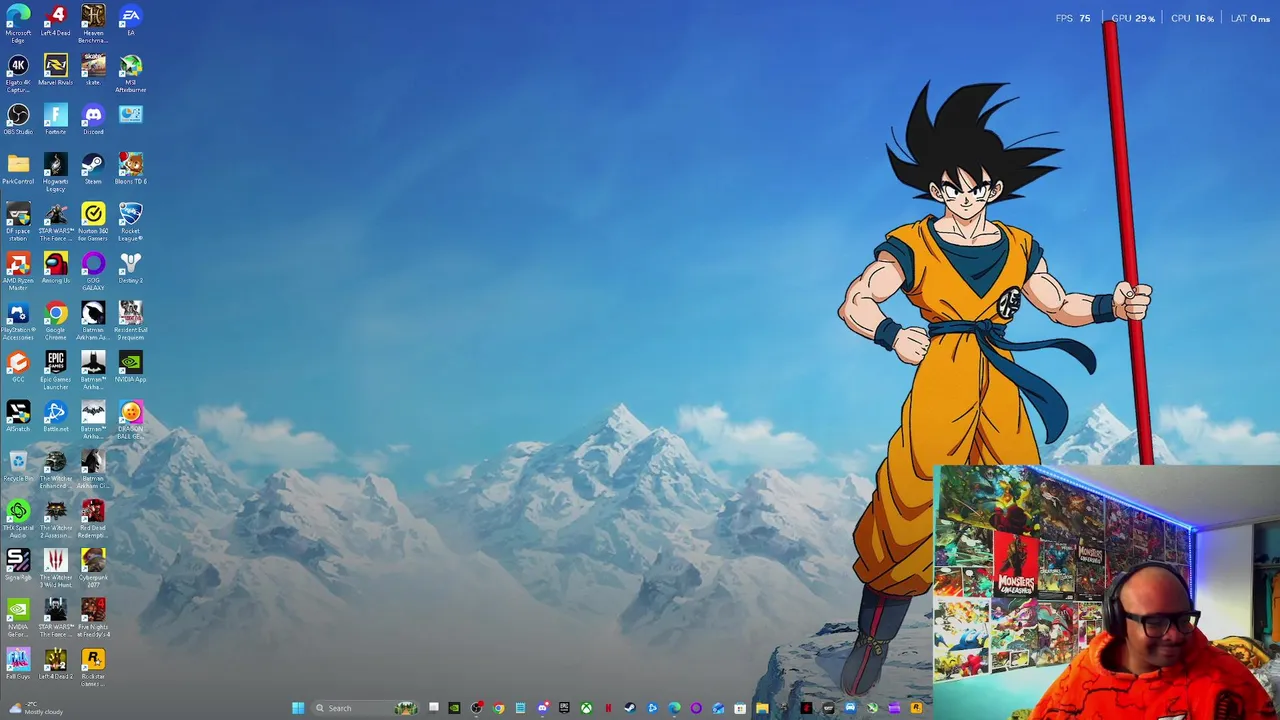Open the NVIDIA App desktop shortcut
1280x720 pixels.
pos(130,367)
